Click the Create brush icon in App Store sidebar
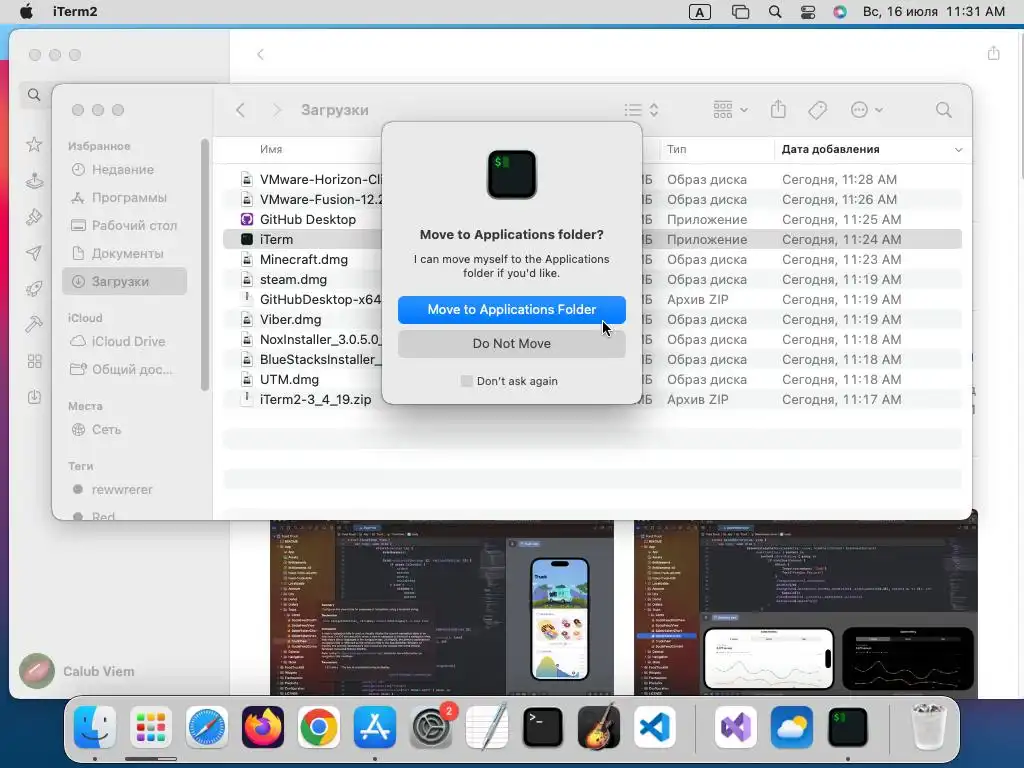Viewport: 1024px width, 768px height. pos(34,217)
